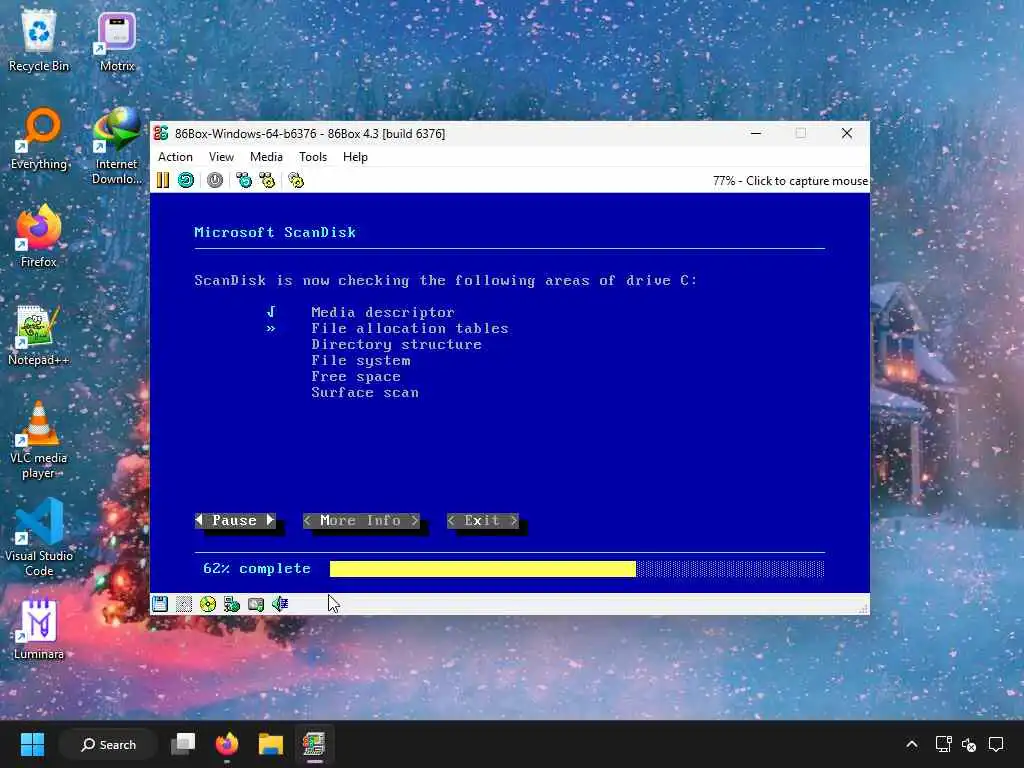Click the 'Directory structure' line
The image size is (1024, 768).
coord(396,344)
